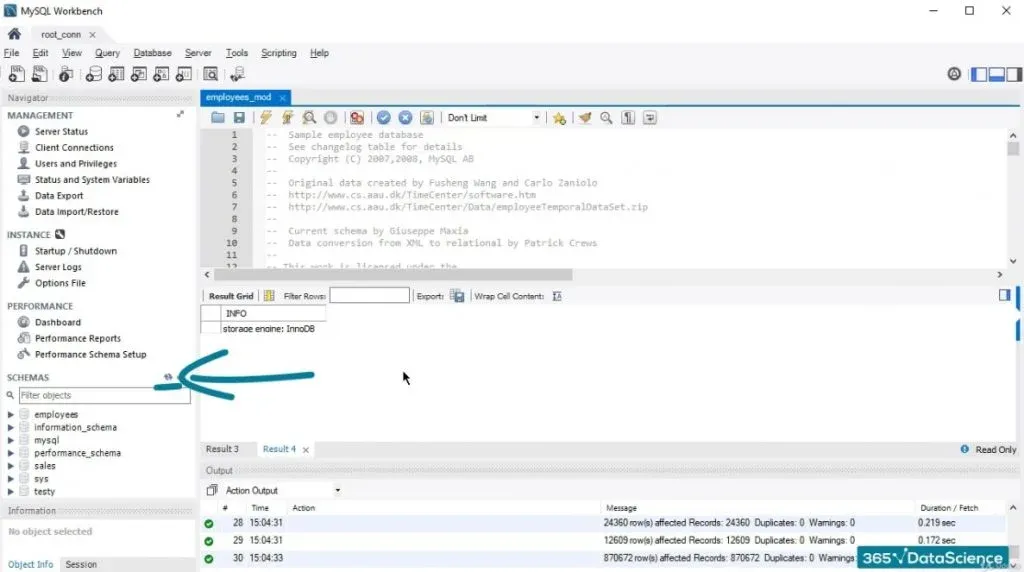Open the Don't Limit rows dropdown
Image resolution: width=1024 pixels, height=572 pixels.
coord(494,118)
